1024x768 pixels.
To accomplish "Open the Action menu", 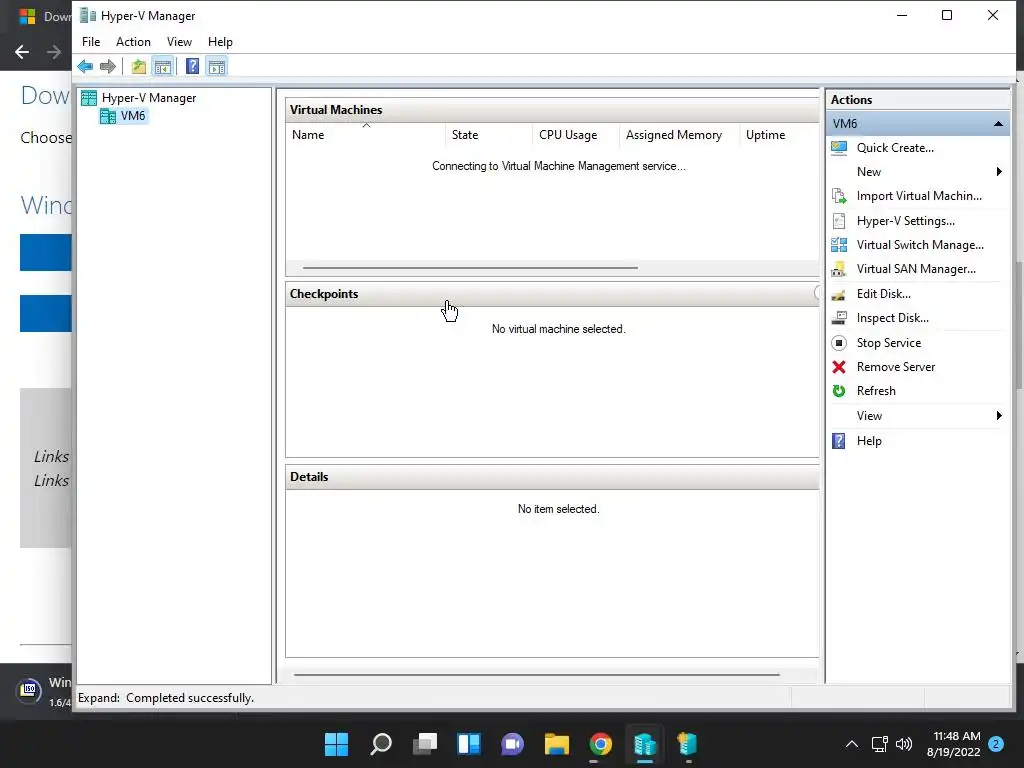I will [x=133, y=42].
